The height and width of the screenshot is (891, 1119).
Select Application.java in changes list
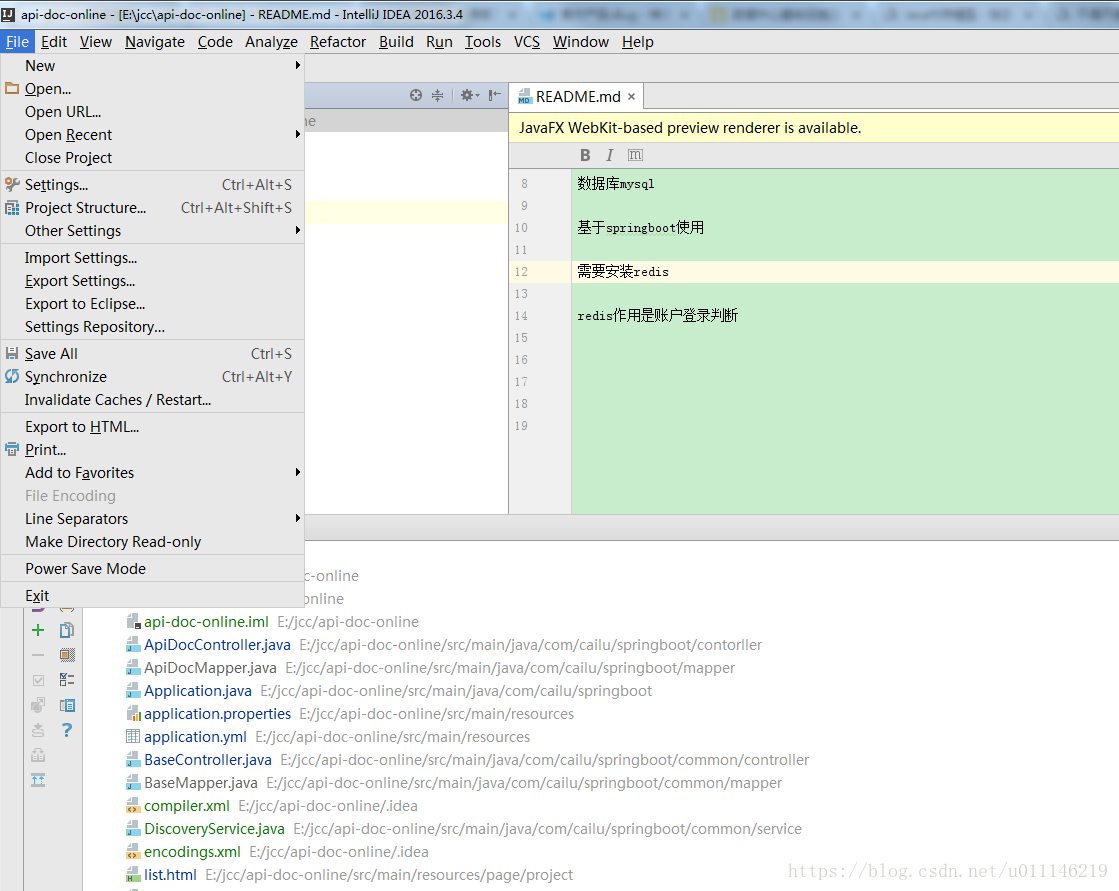[198, 691]
